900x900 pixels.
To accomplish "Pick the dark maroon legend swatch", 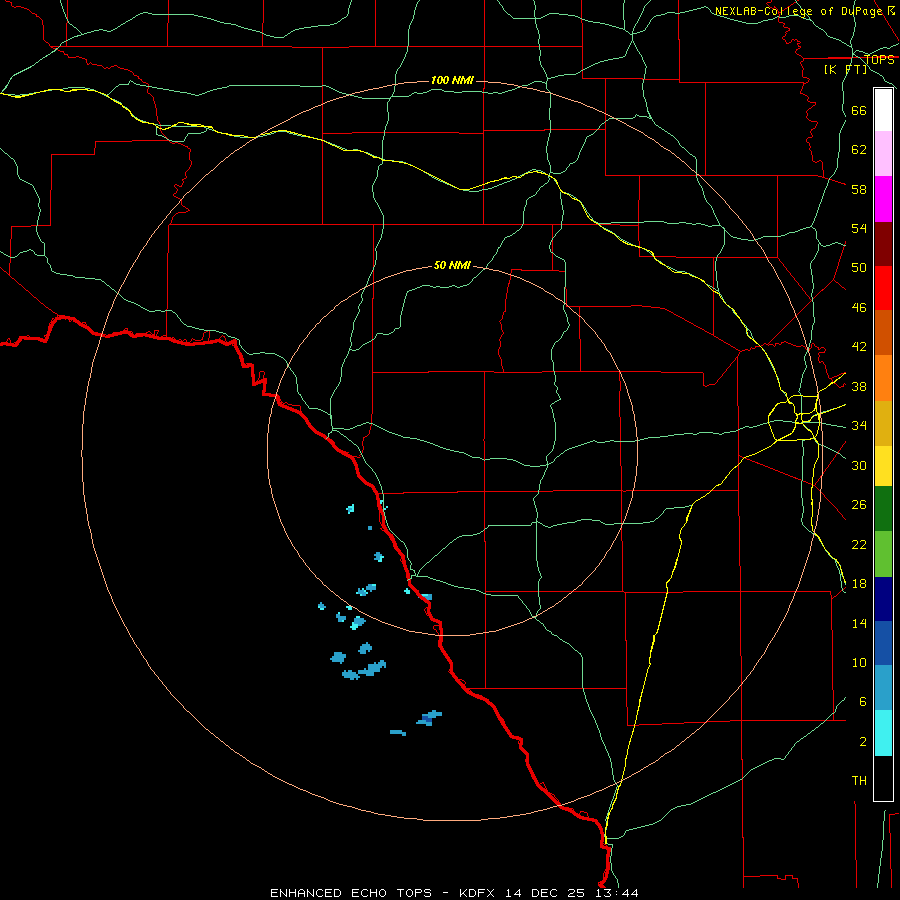I will [x=883, y=244].
